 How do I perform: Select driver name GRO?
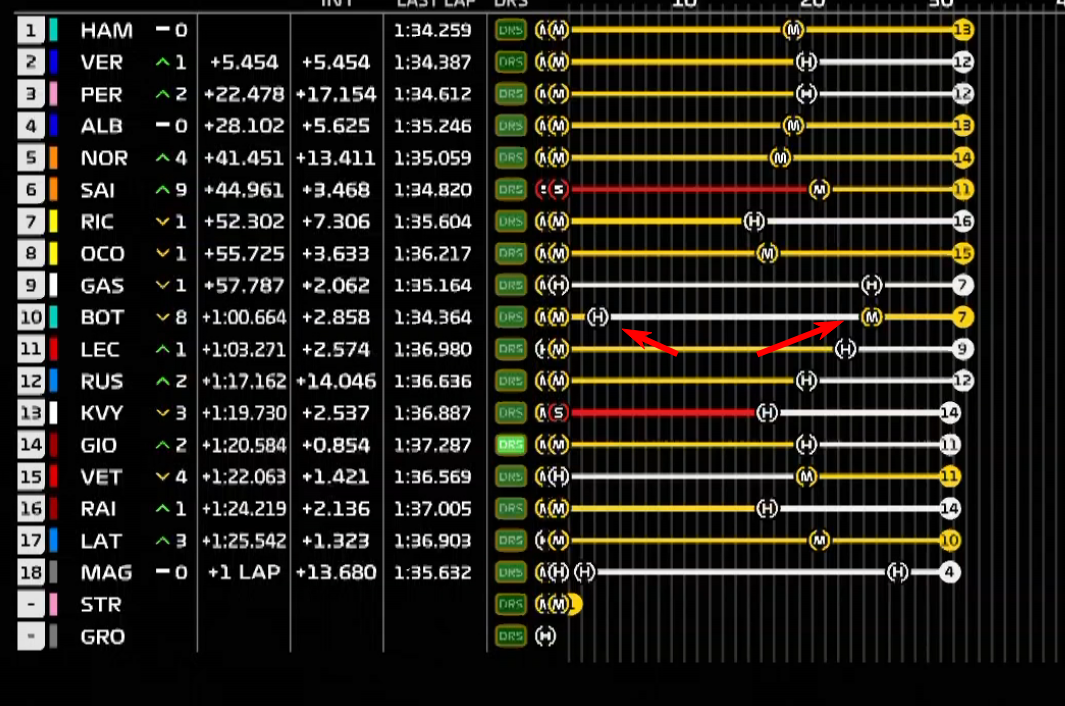coord(103,636)
